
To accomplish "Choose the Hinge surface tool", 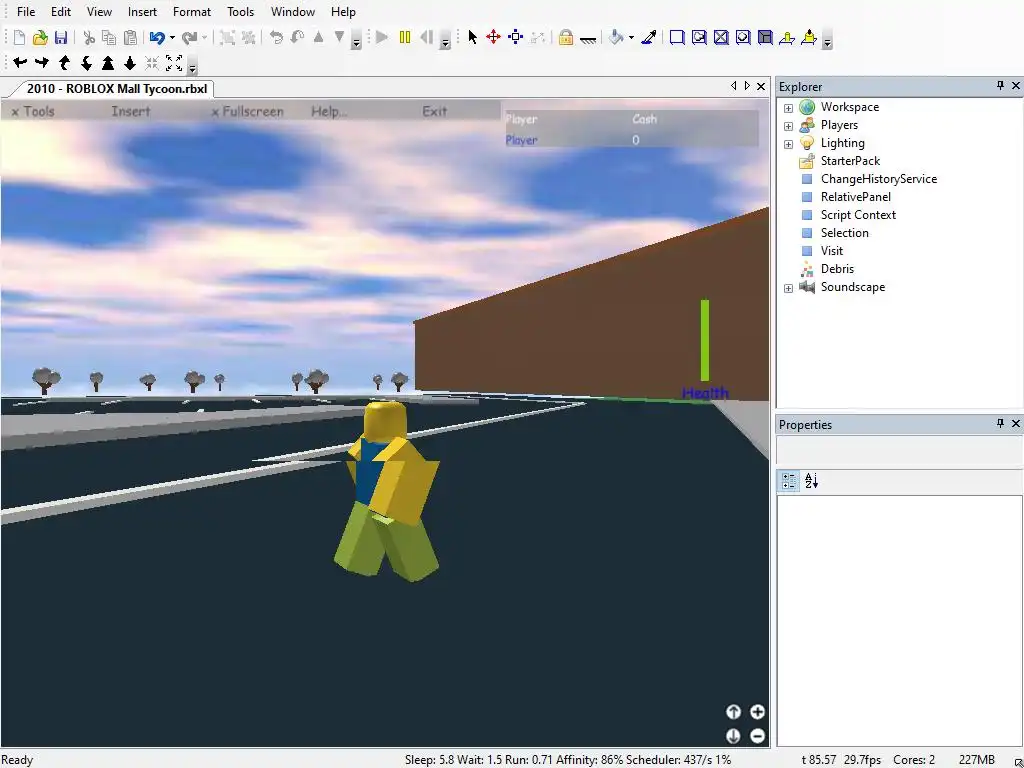I will coord(787,38).
